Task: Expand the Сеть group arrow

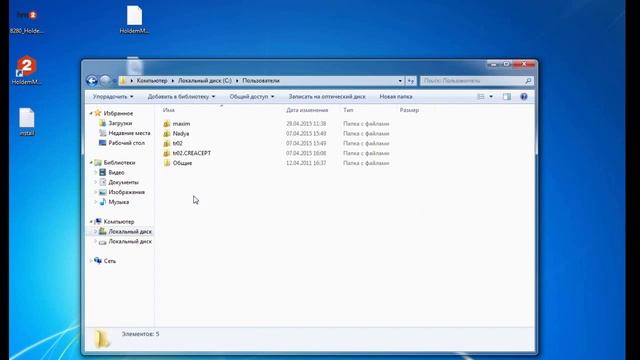Action: point(91,261)
